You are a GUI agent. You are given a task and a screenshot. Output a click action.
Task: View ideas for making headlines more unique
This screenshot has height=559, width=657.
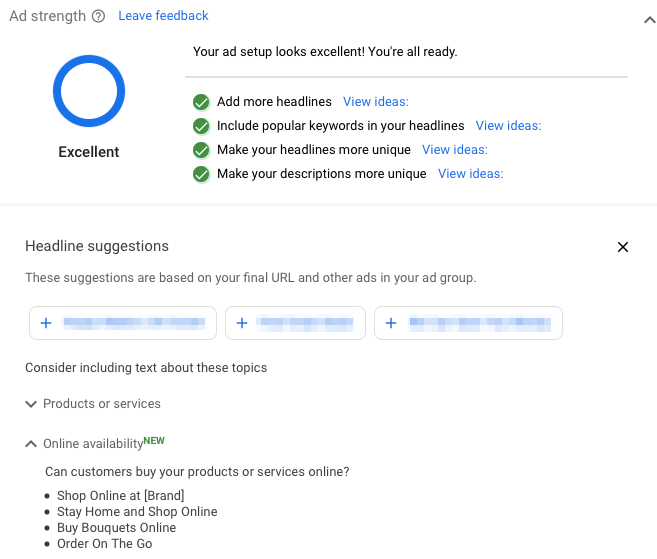point(454,150)
